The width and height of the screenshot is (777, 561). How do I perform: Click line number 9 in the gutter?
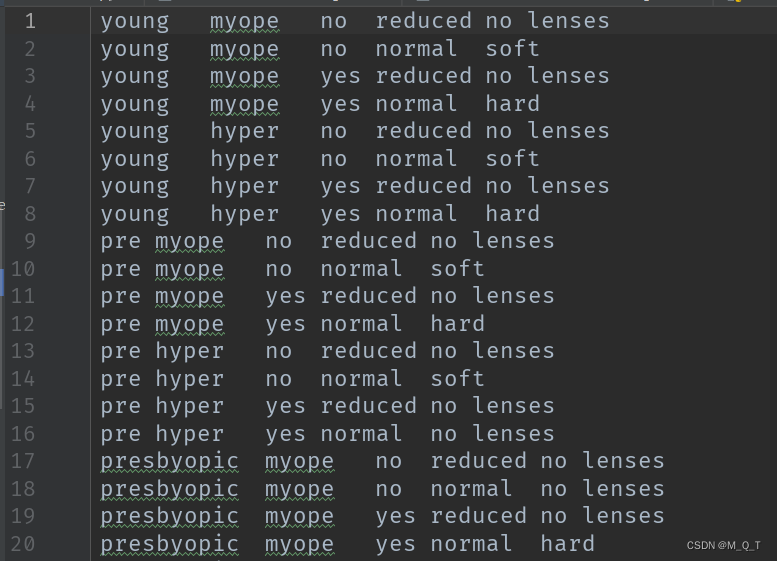tap(29, 241)
